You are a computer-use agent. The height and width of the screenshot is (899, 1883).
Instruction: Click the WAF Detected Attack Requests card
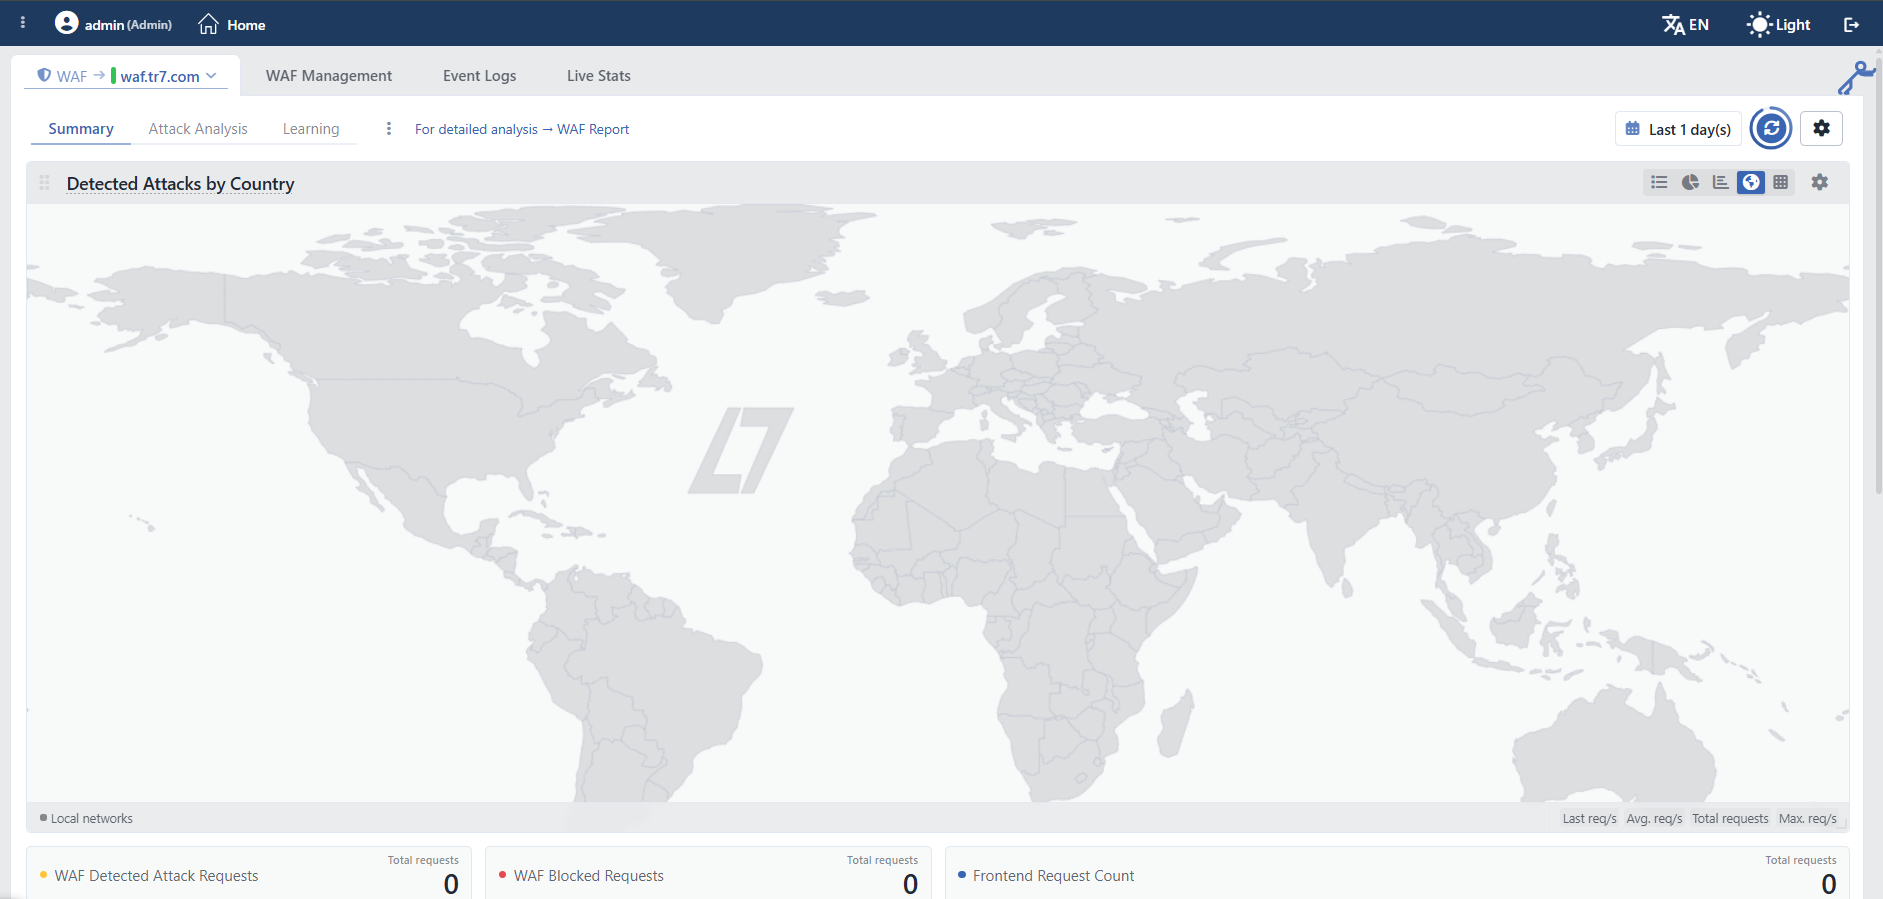(x=249, y=873)
